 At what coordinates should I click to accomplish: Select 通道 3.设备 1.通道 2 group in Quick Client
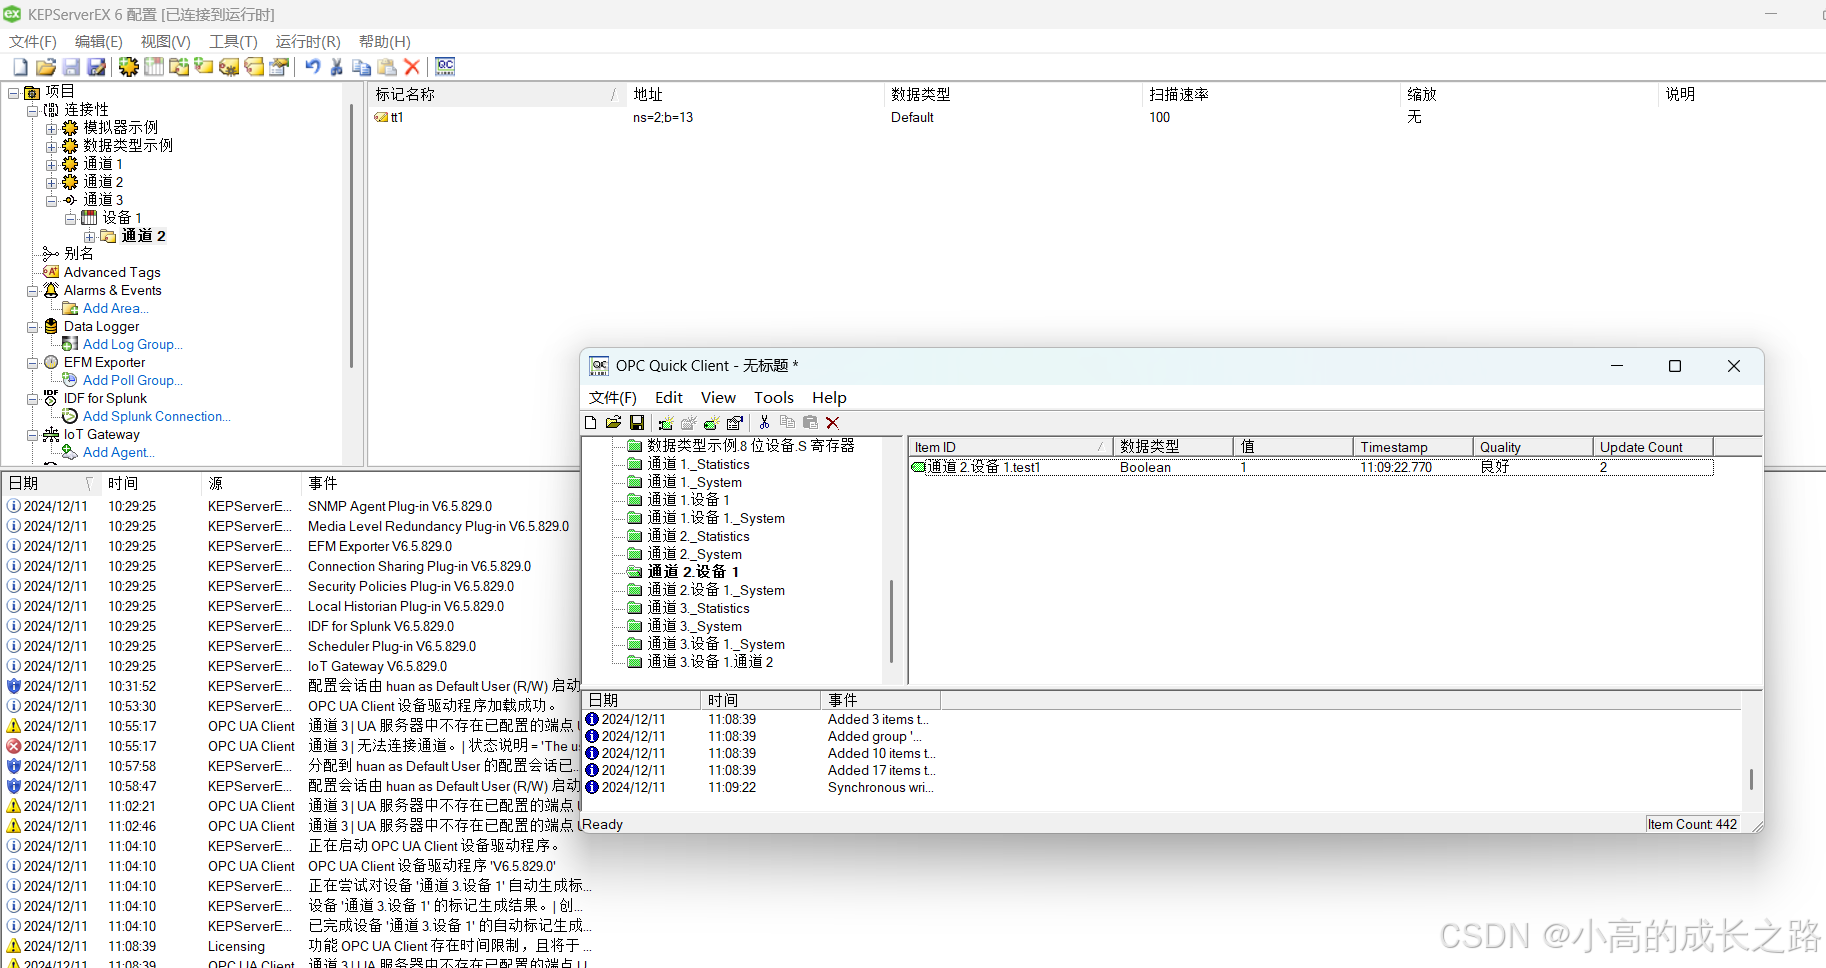pos(710,662)
